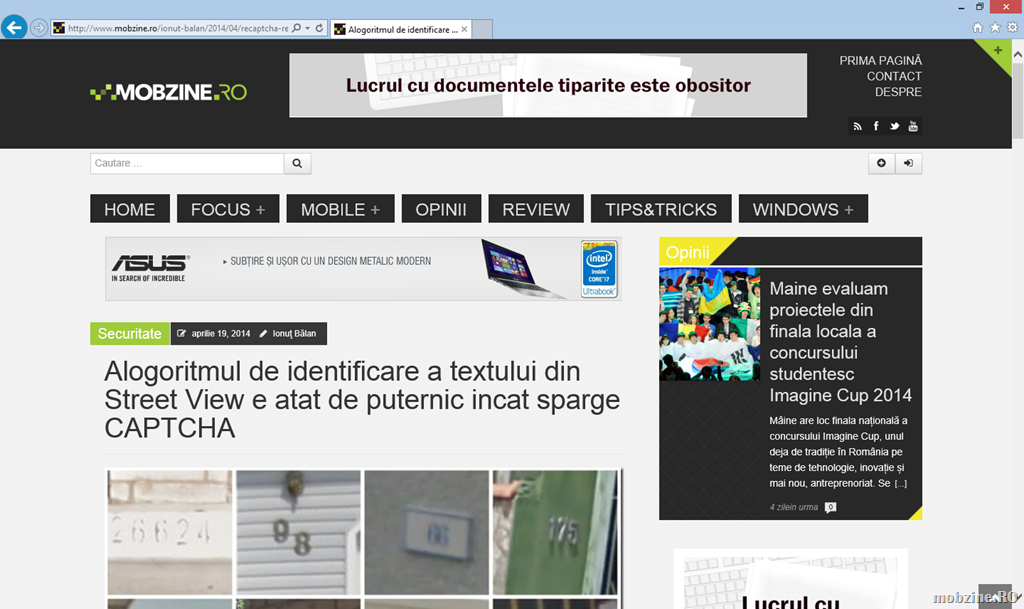The width and height of the screenshot is (1024, 609).
Task: Open the RSS feed icon in header
Action: [857, 126]
